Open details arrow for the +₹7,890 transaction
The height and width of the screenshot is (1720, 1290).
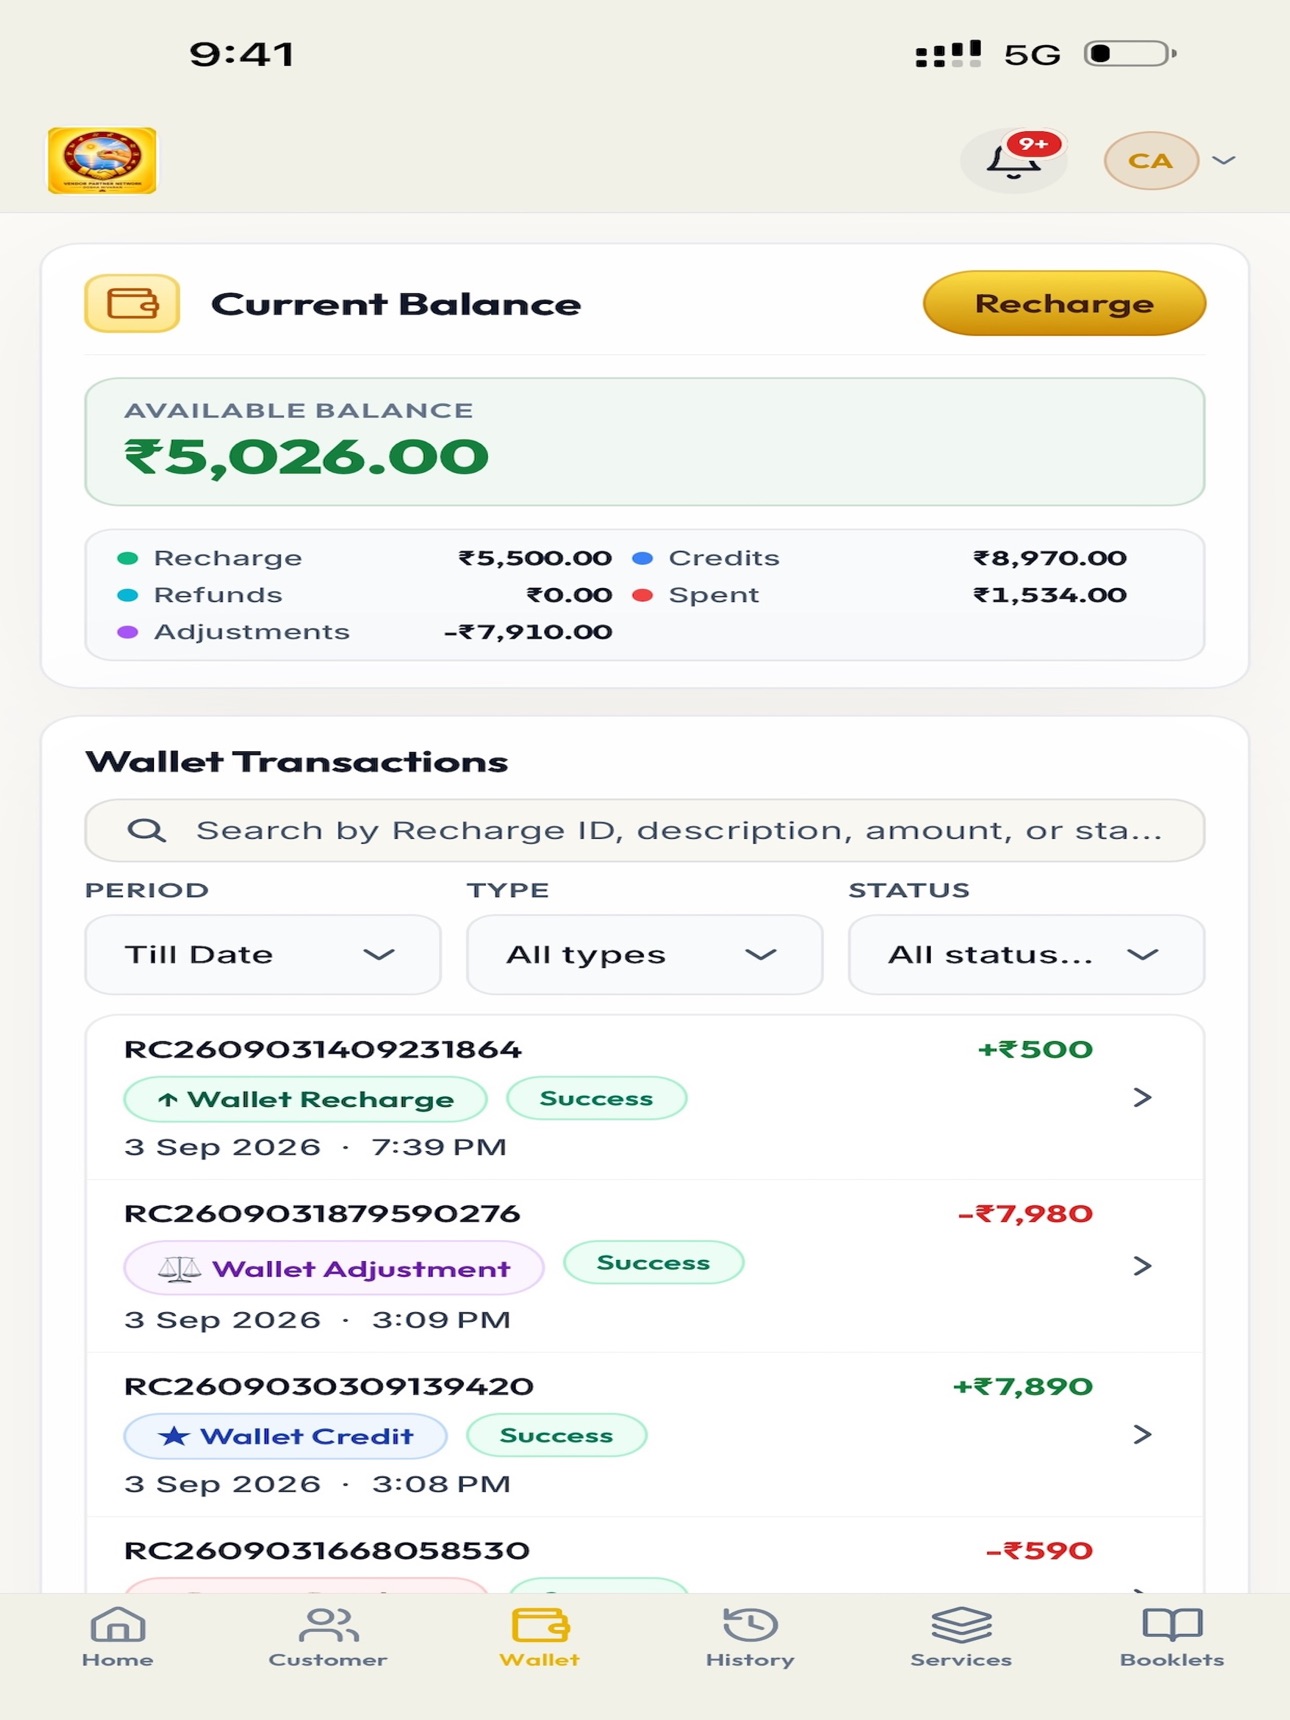click(1142, 1434)
